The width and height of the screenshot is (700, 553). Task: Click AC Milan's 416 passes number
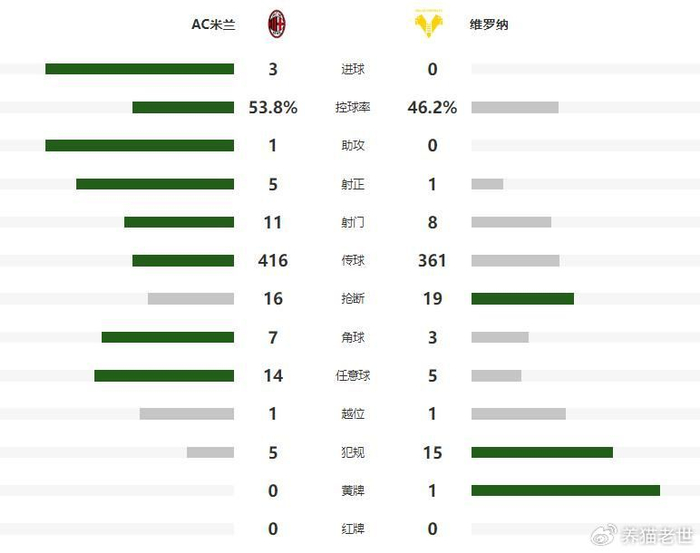[273, 261]
